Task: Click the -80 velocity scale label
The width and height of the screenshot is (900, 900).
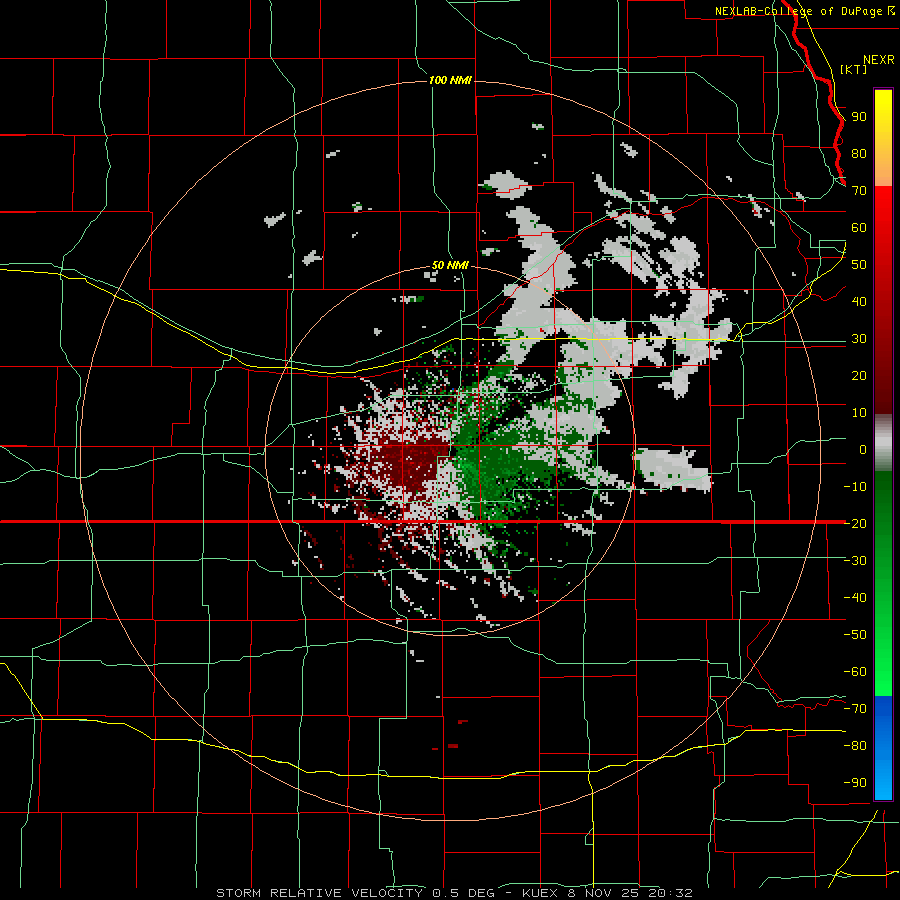Action: pos(855,746)
